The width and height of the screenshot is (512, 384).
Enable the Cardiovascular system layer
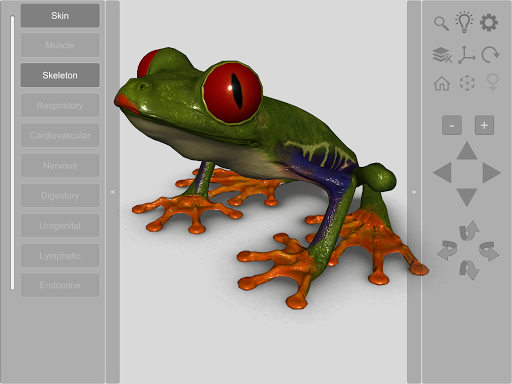pos(60,135)
